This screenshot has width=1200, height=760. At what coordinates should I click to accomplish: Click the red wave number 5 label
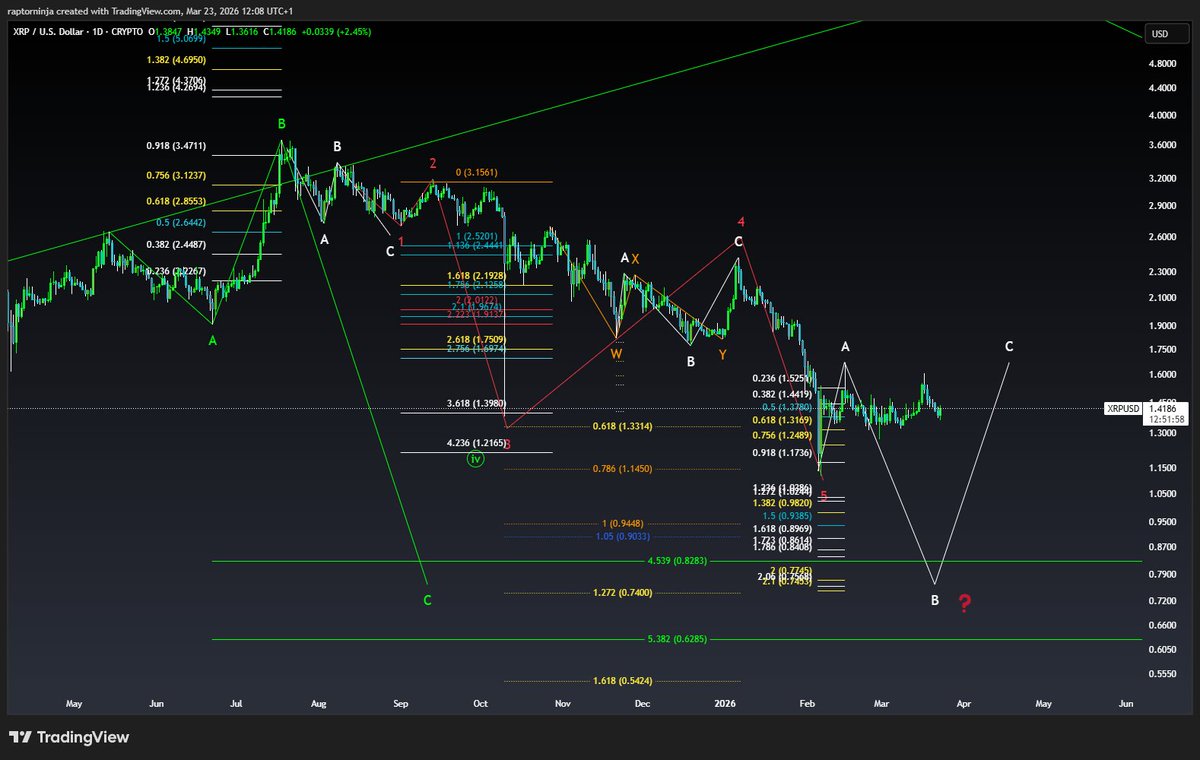[823, 495]
